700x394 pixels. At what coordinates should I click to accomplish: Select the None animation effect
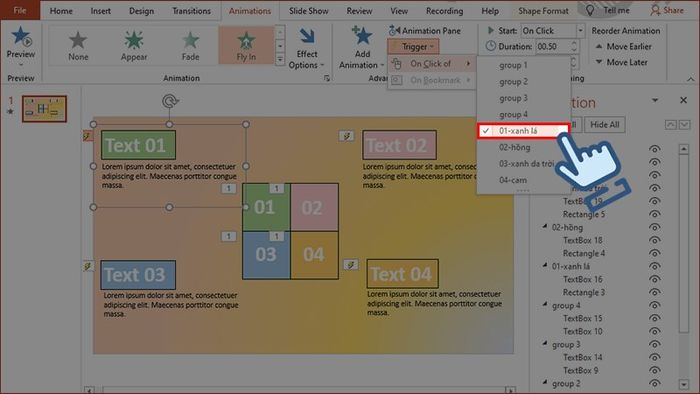pyautogui.click(x=78, y=46)
